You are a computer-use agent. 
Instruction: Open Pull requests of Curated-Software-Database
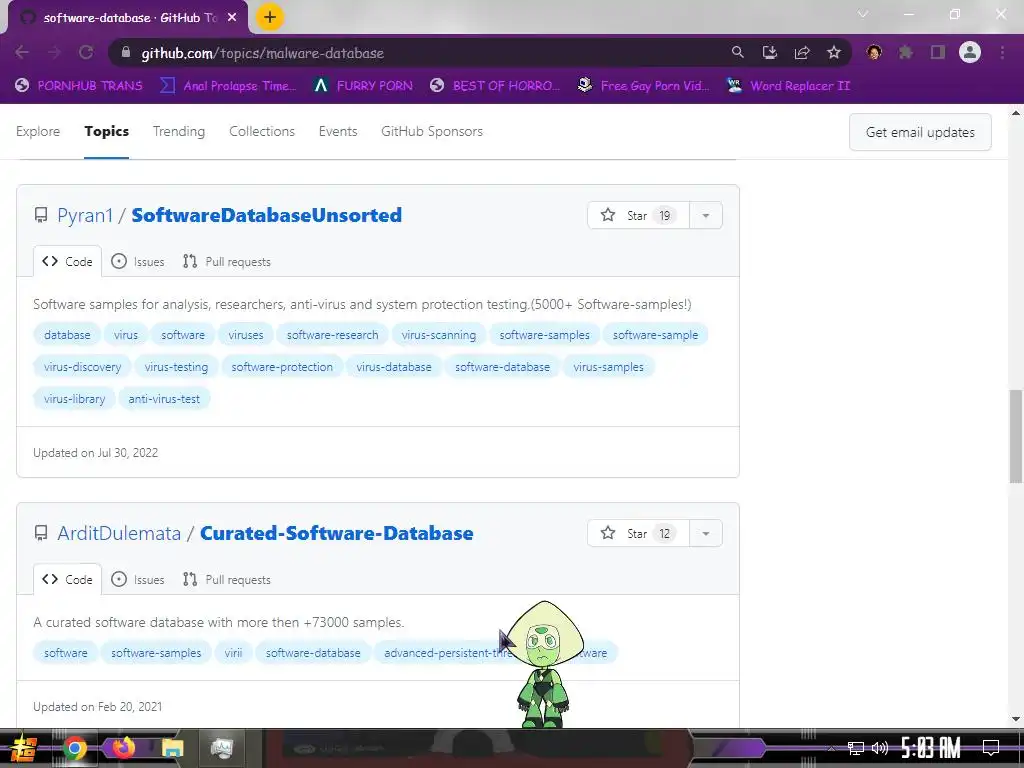tap(227, 579)
